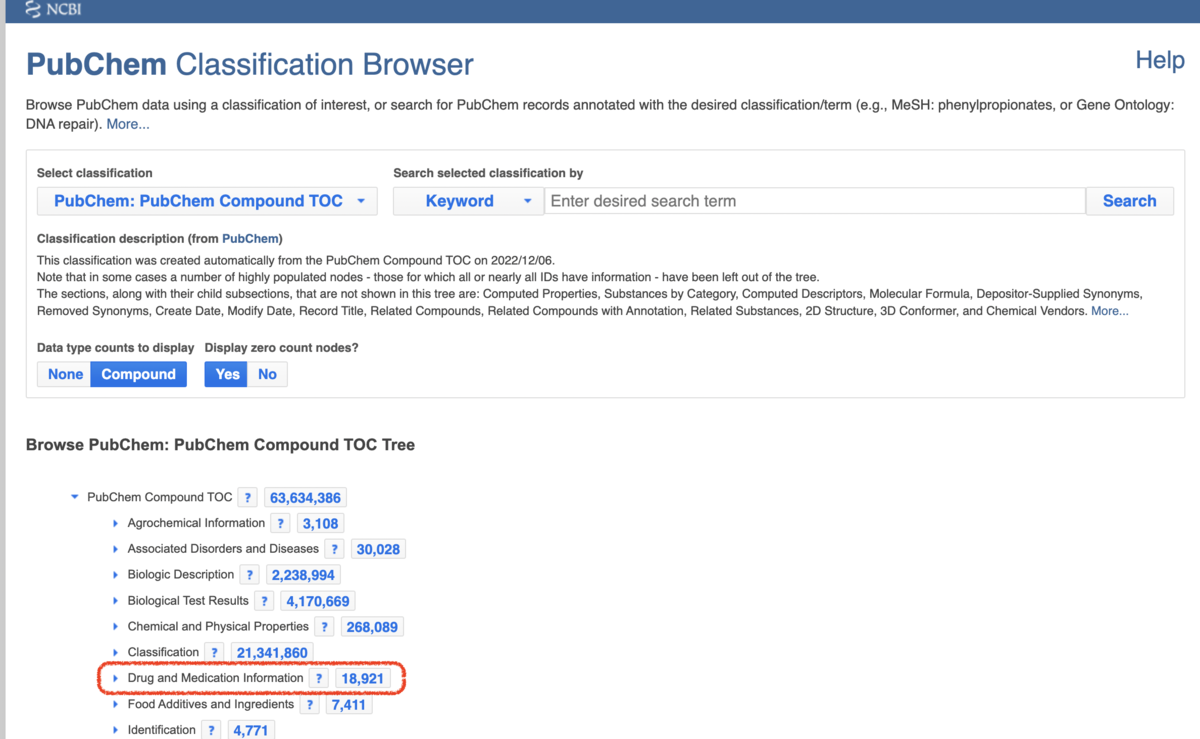Expand the Associated Disorders and Diseases node
The height and width of the screenshot is (739, 1200).
click(x=115, y=549)
